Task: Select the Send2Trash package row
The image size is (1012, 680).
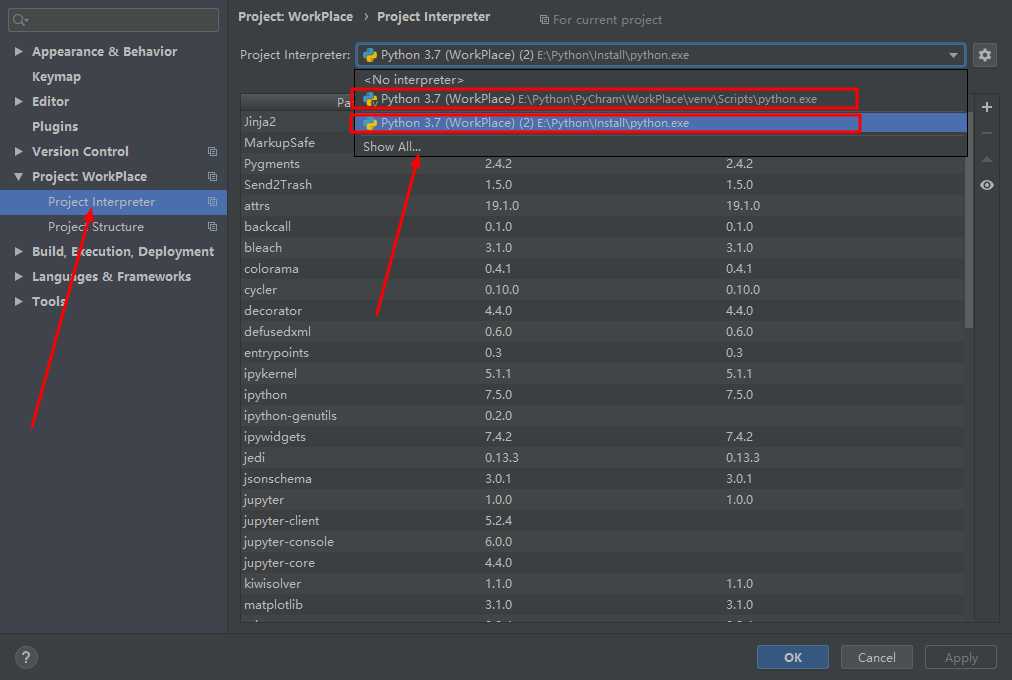Action: pos(603,185)
